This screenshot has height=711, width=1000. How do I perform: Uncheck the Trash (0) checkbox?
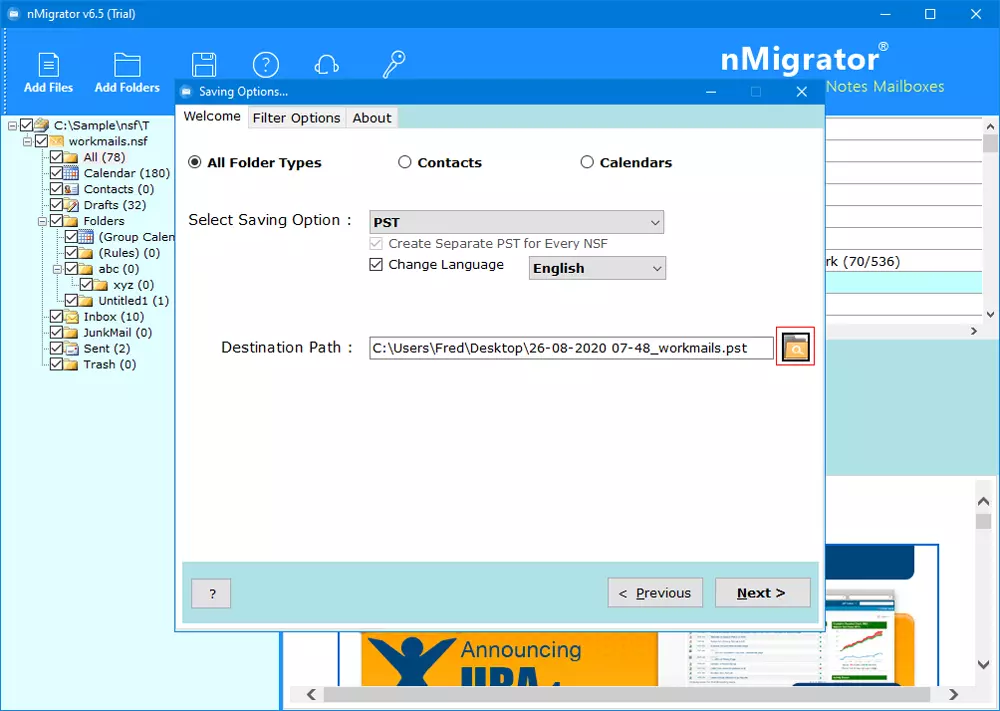(x=56, y=364)
